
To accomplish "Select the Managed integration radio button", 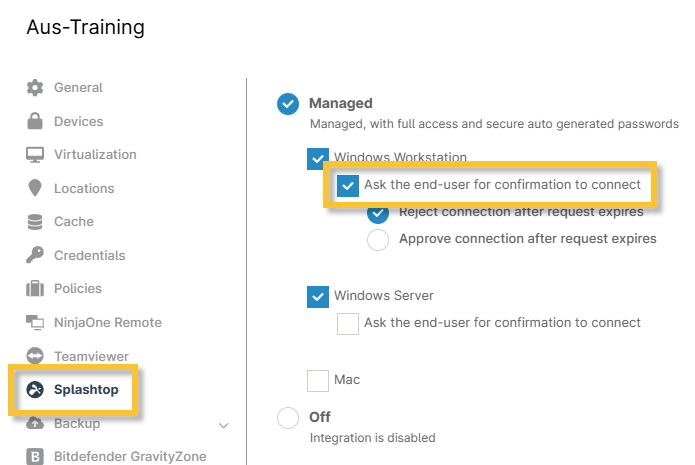I will pyautogui.click(x=287, y=104).
